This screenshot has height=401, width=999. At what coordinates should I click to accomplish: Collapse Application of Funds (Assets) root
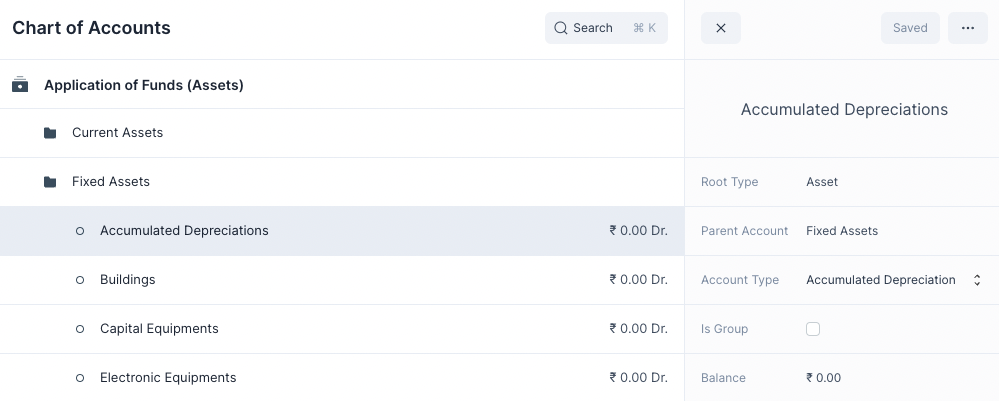pos(144,85)
